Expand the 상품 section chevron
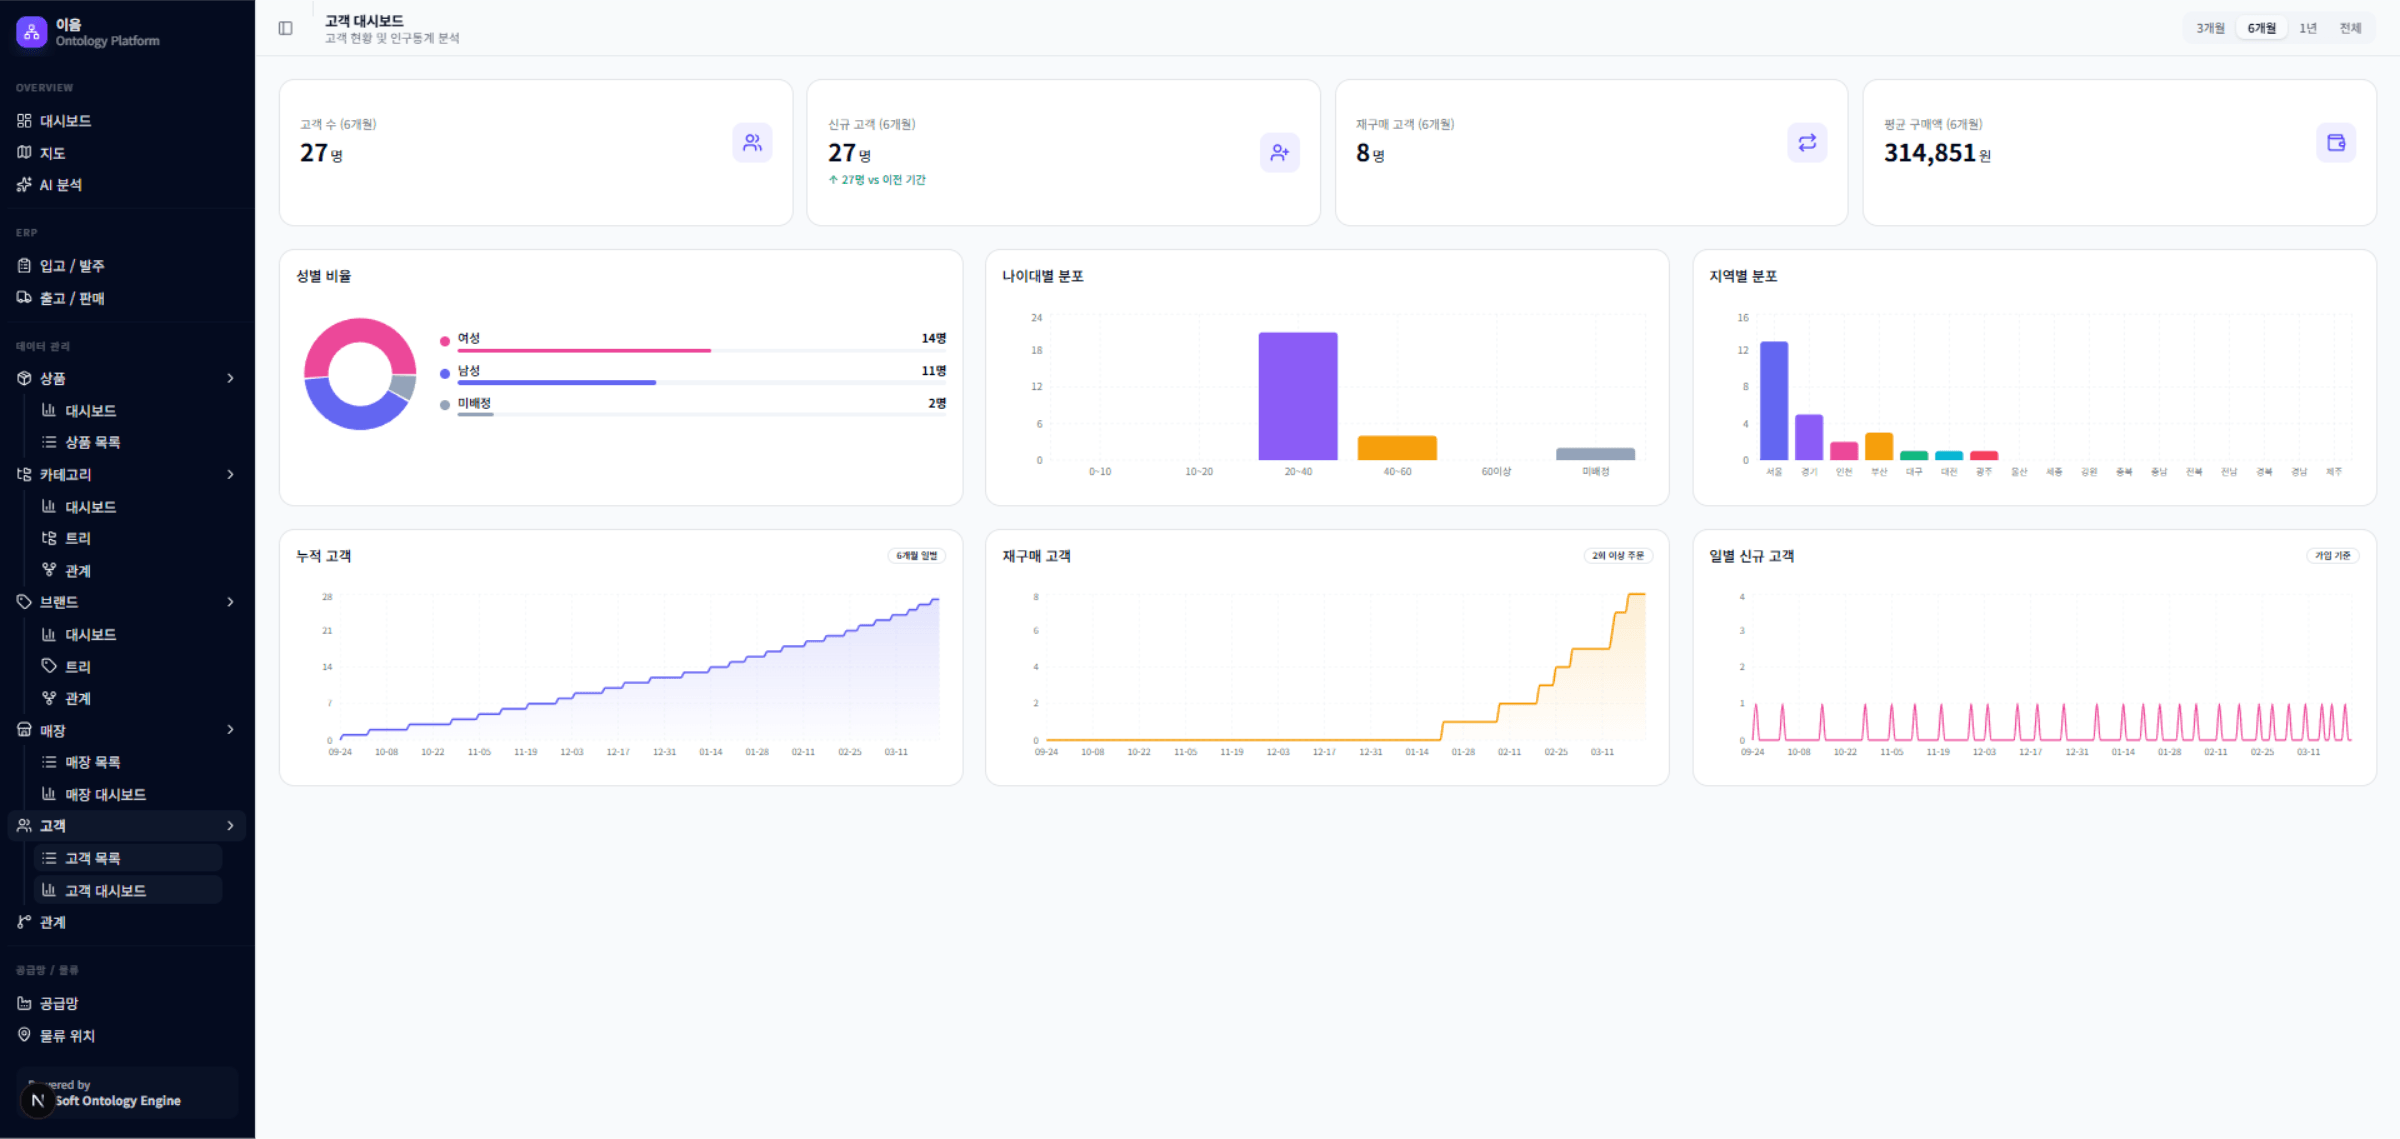Image resolution: width=2400 pixels, height=1139 pixels. (x=230, y=378)
